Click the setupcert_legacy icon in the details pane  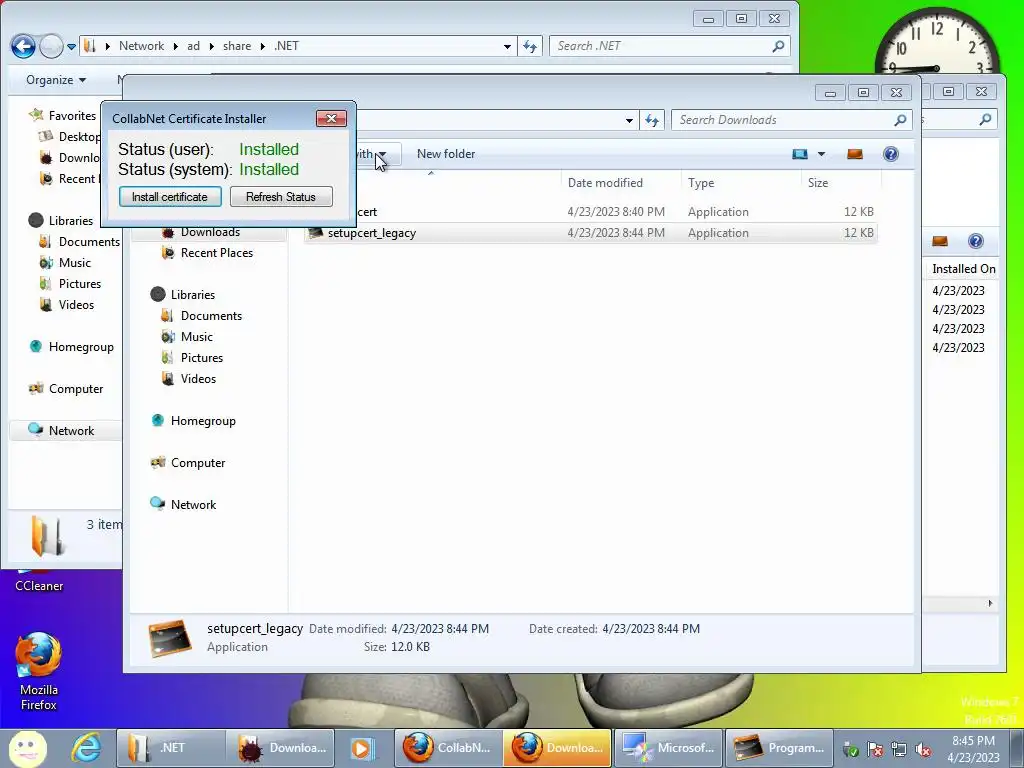point(170,638)
